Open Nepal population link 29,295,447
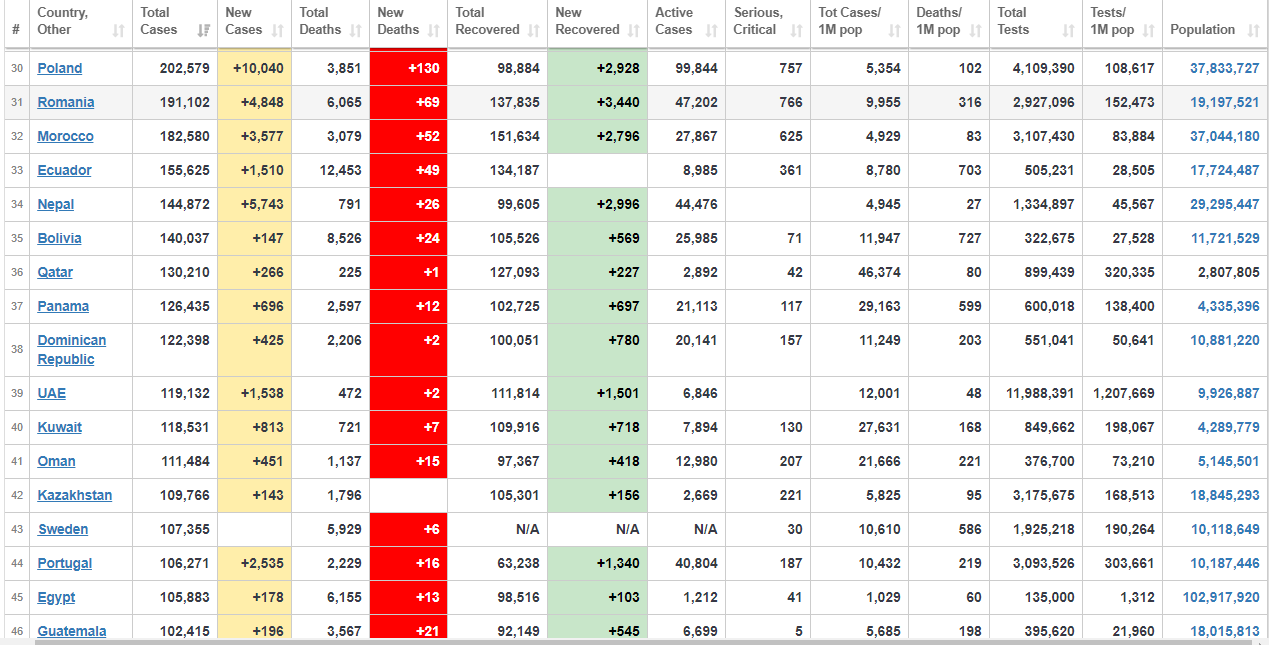This screenshot has width=1269, height=645. click(x=1225, y=204)
